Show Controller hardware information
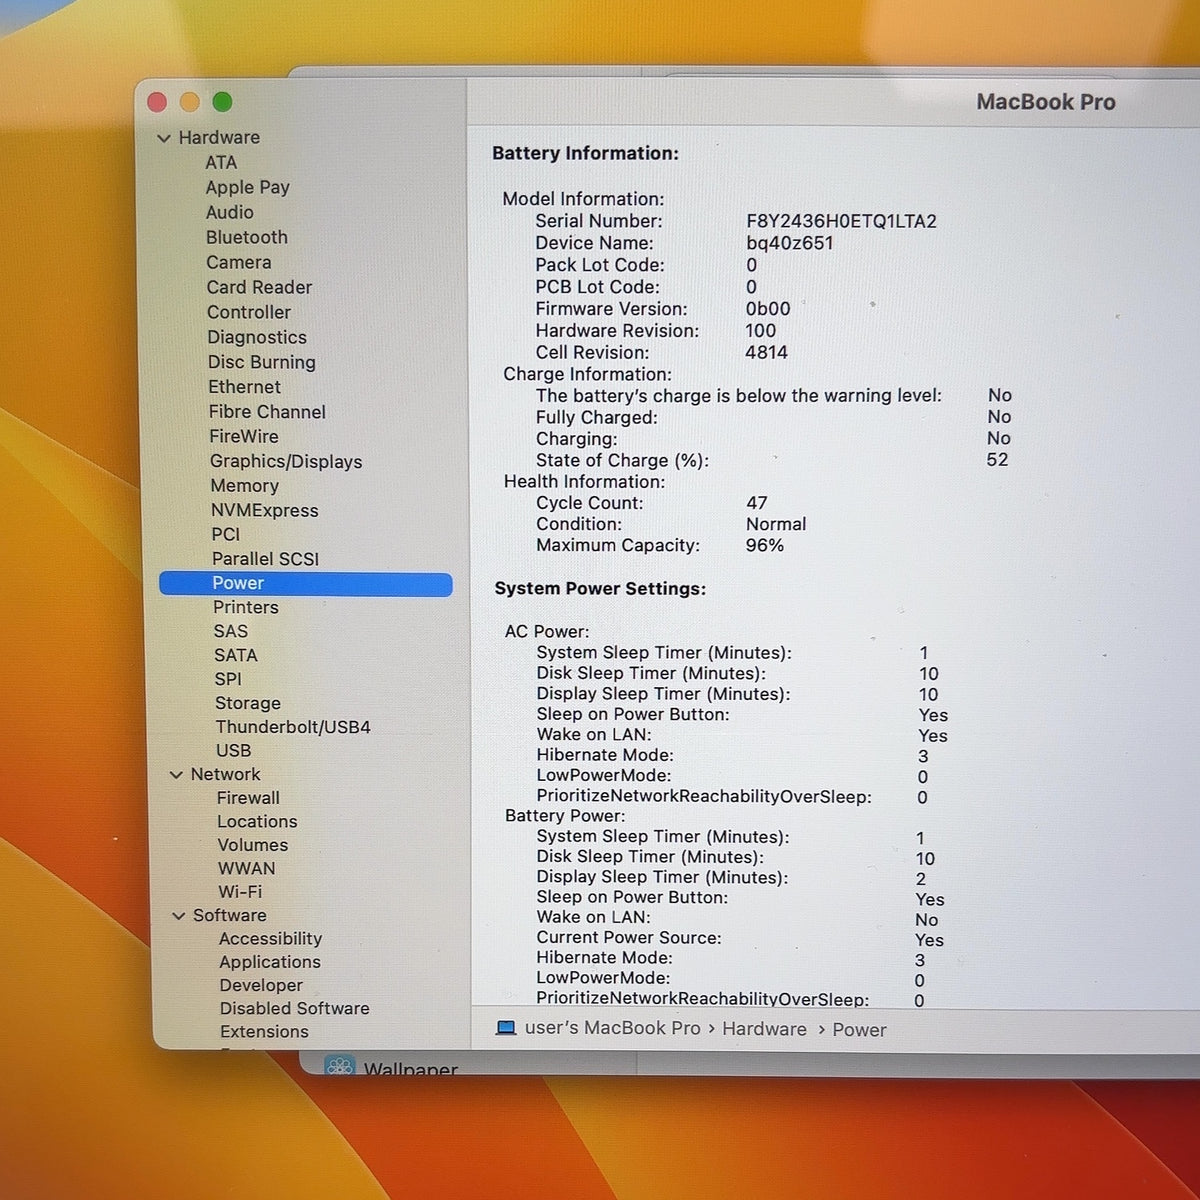This screenshot has width=1200, height=1200. 249,312
